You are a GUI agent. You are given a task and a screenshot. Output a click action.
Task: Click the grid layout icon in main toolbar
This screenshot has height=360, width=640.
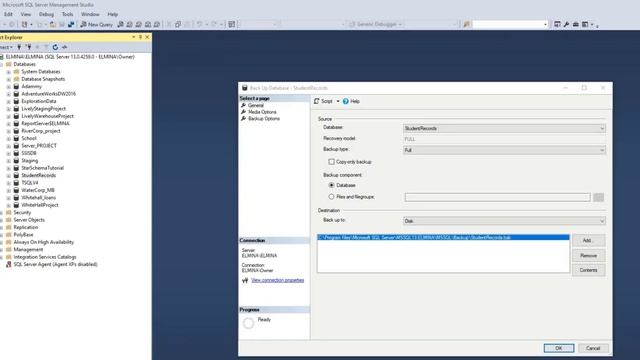[231, 24]
